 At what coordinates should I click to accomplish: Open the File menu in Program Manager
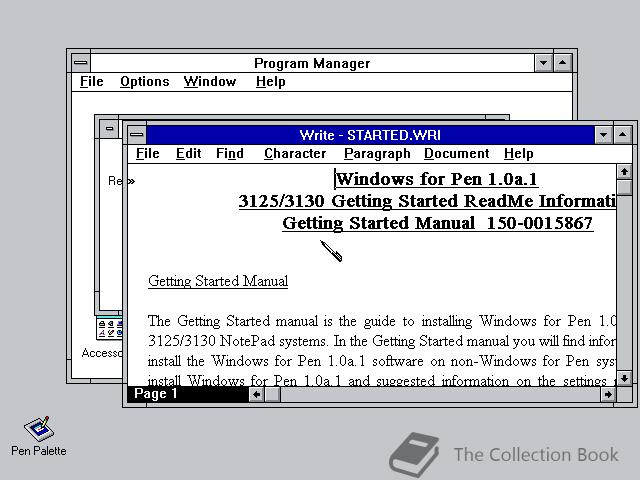tap(91, 82)
